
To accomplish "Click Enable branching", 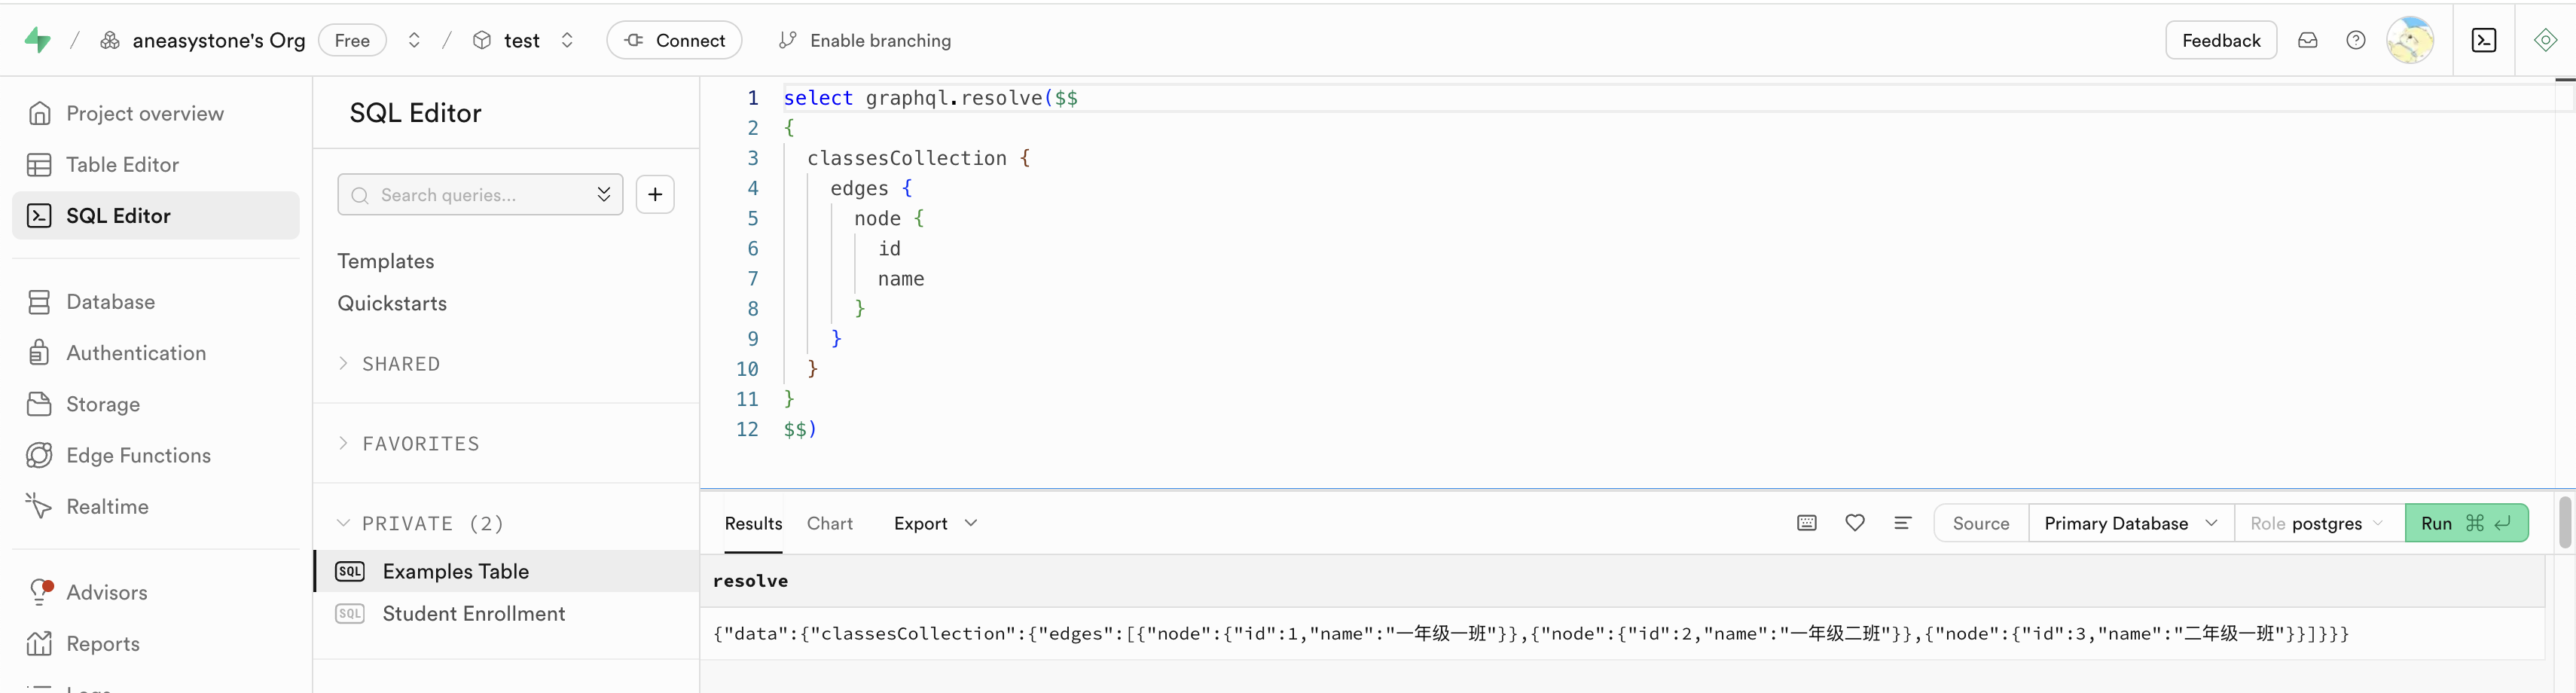I will point(865,40).
